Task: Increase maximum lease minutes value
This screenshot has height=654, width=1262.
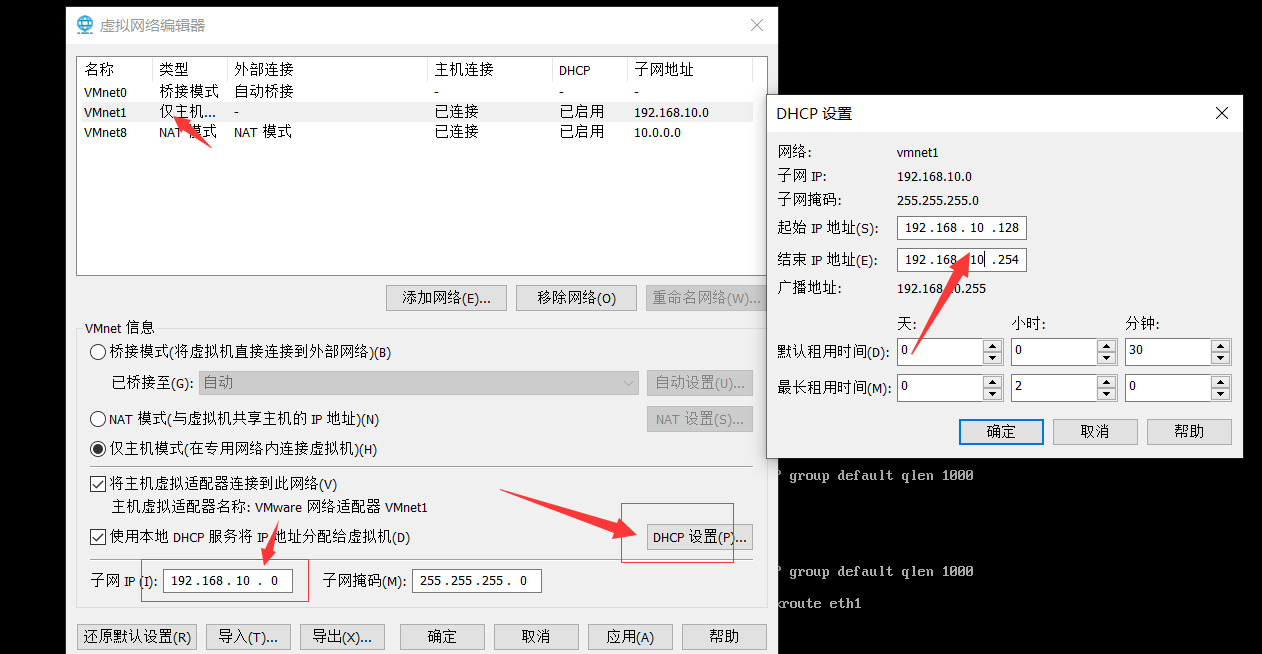Action: pos(1221,381)
